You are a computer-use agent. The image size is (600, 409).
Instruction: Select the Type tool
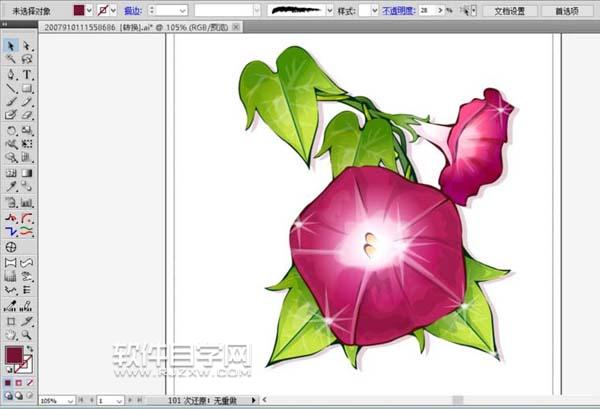[27, 74]
